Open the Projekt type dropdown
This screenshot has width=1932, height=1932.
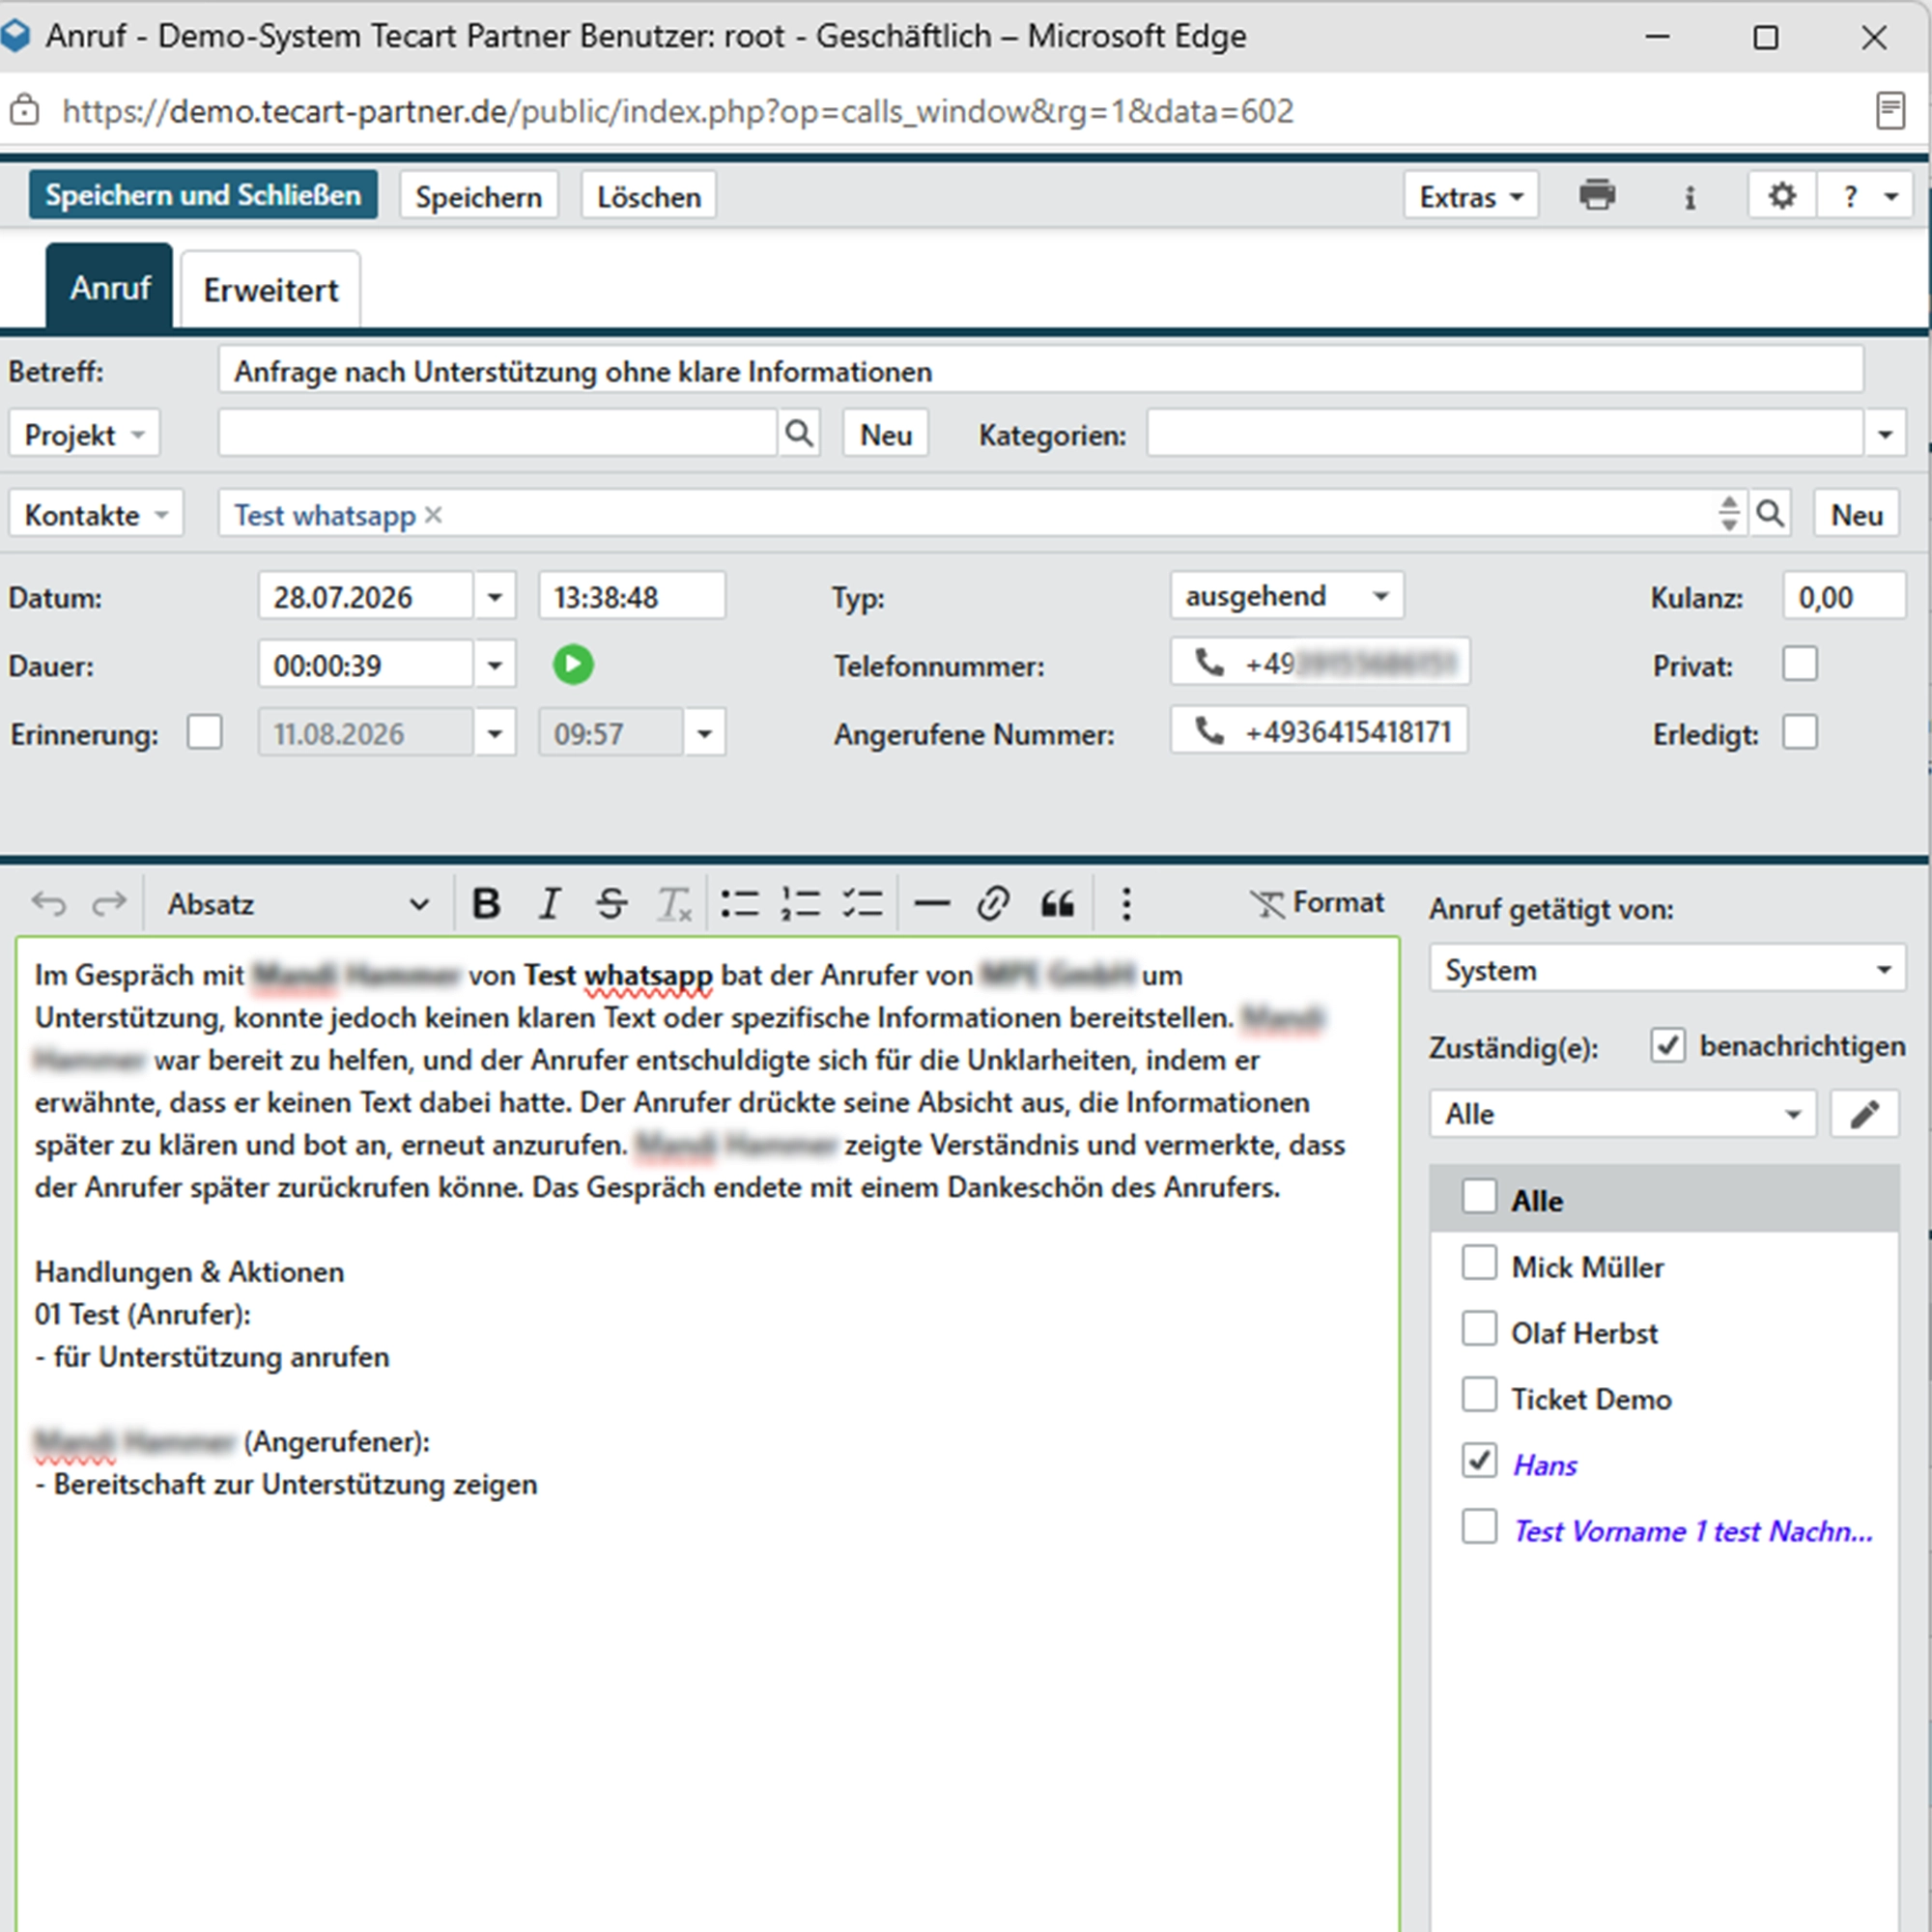click(84, 434)
